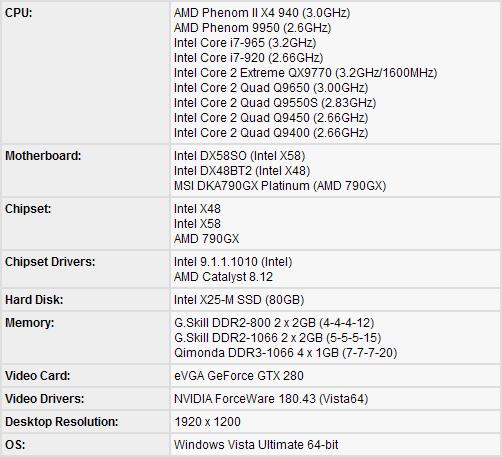Select AMD Catalyst 8.12 entry
This screenshot has height=457, width=502.
click(x=223, y=277)
